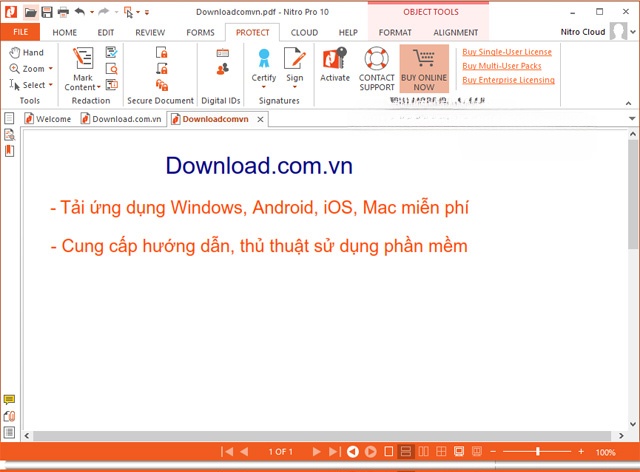Go to the first page
The height and width of the screenshot is (472, 640).
pyautogui.click(x=227, y=452)
